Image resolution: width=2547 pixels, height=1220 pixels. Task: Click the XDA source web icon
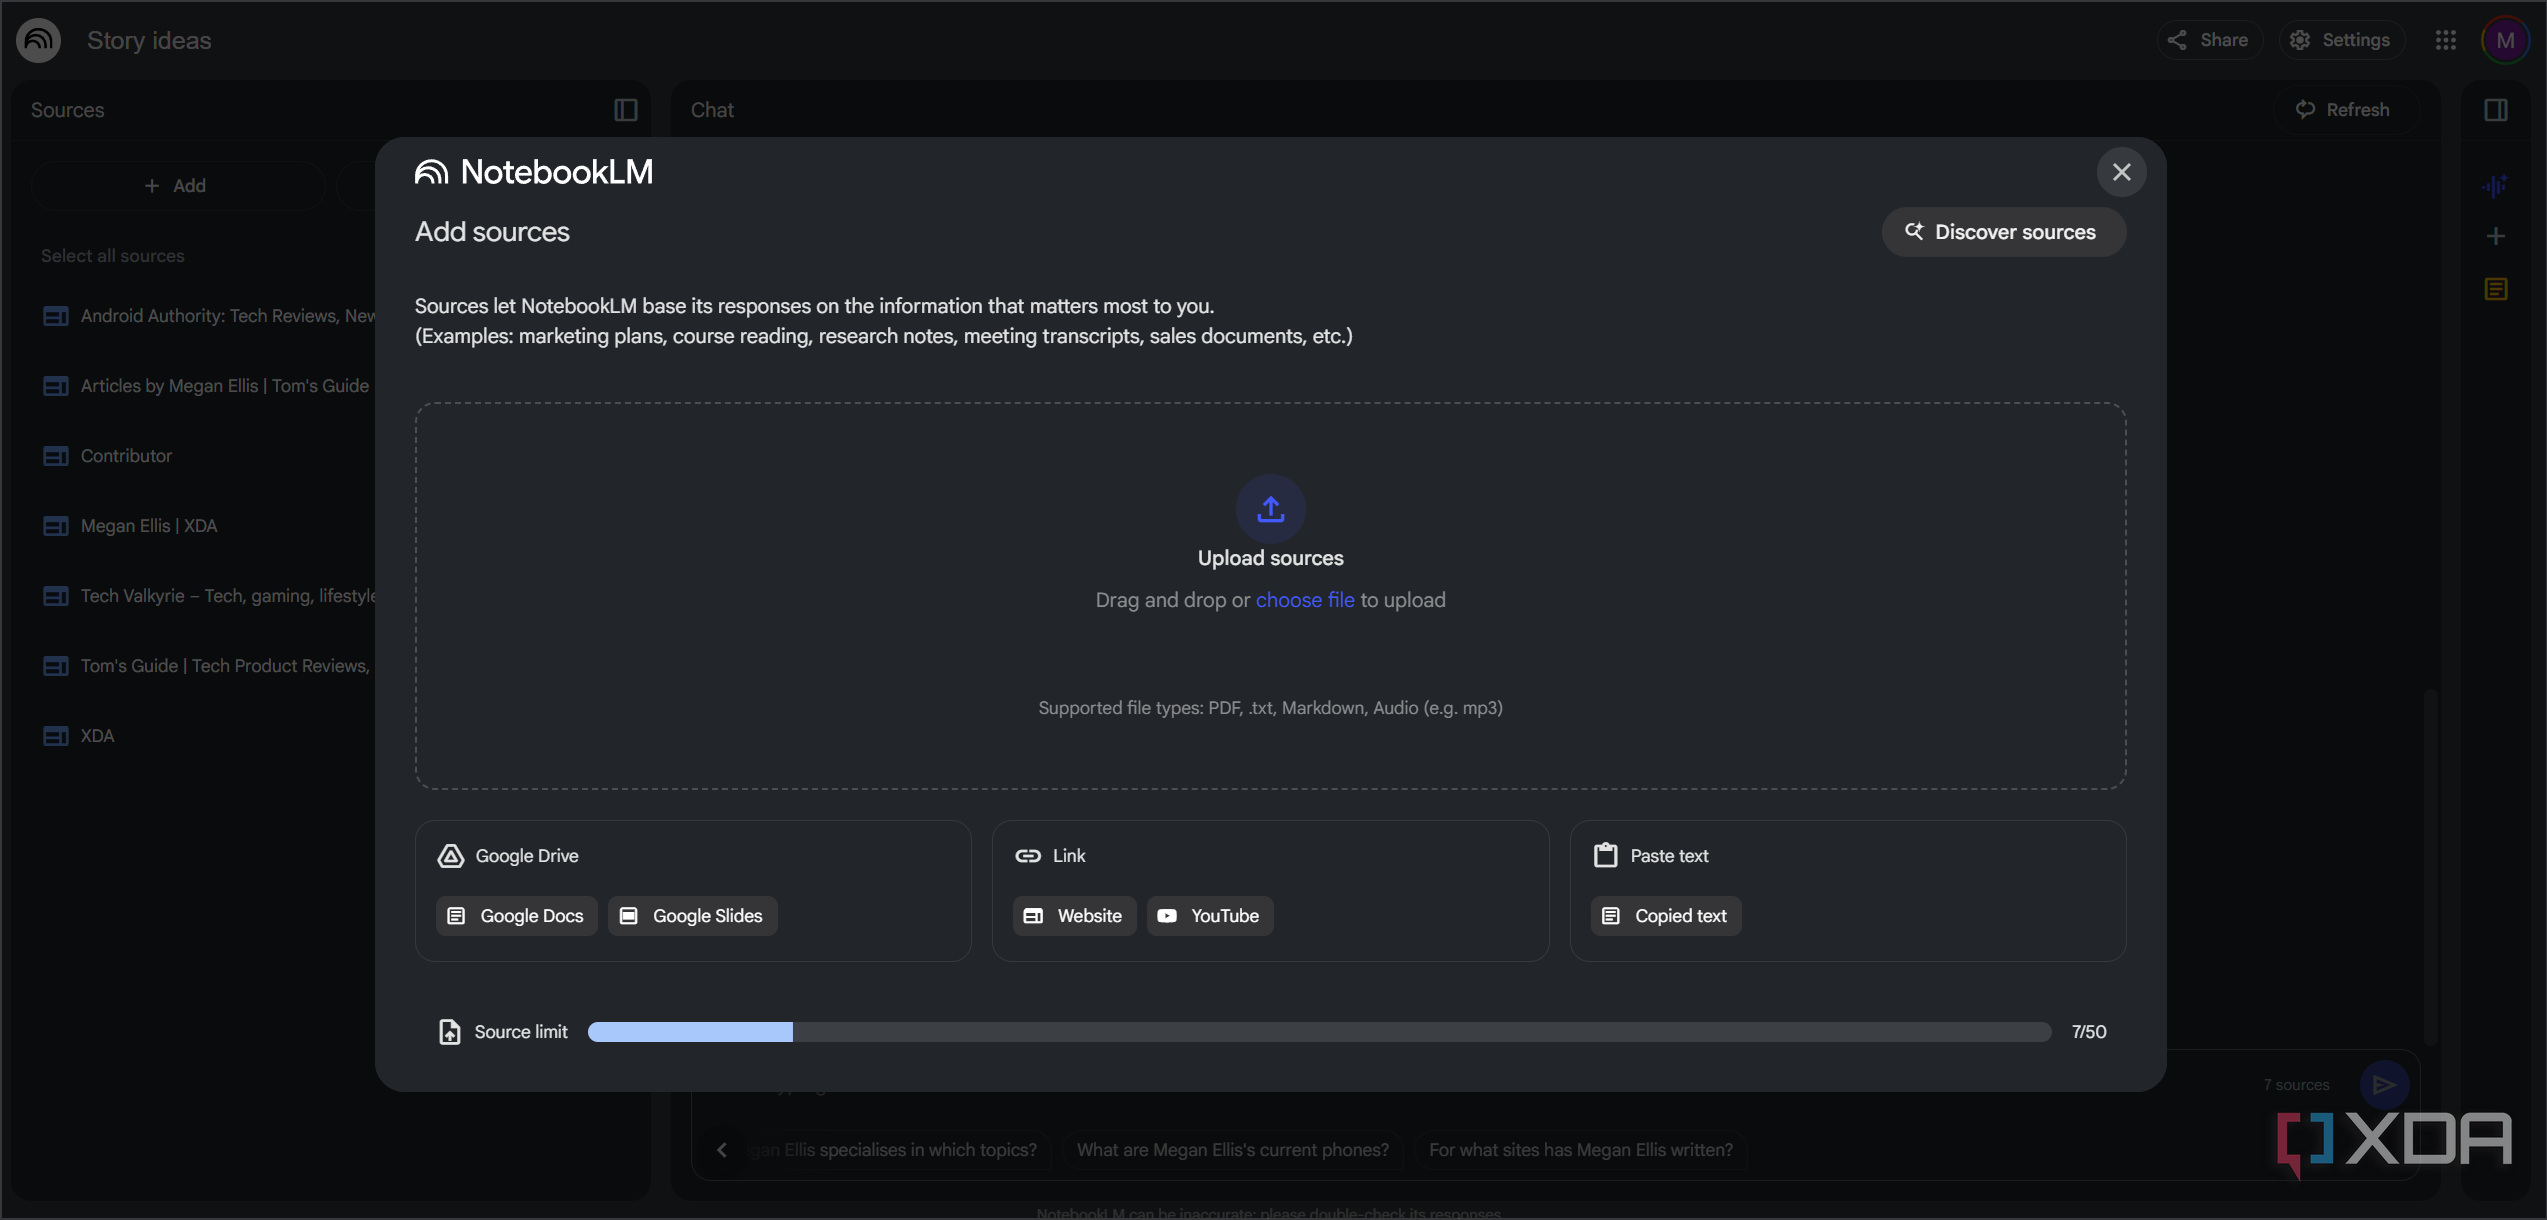pyautogui.click(x=56, y=736)
